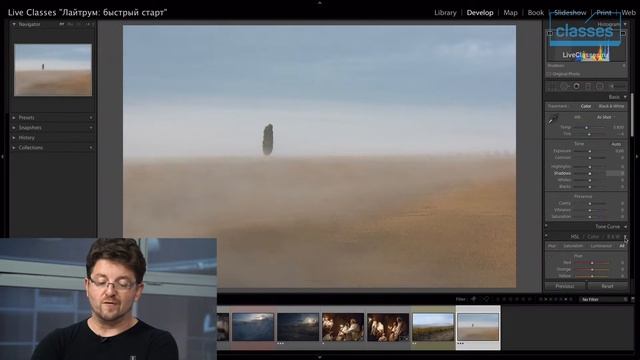The image size is (640, 360).
Task: Select the Radial Filter tool icon
Action: [x=600, y=86]
